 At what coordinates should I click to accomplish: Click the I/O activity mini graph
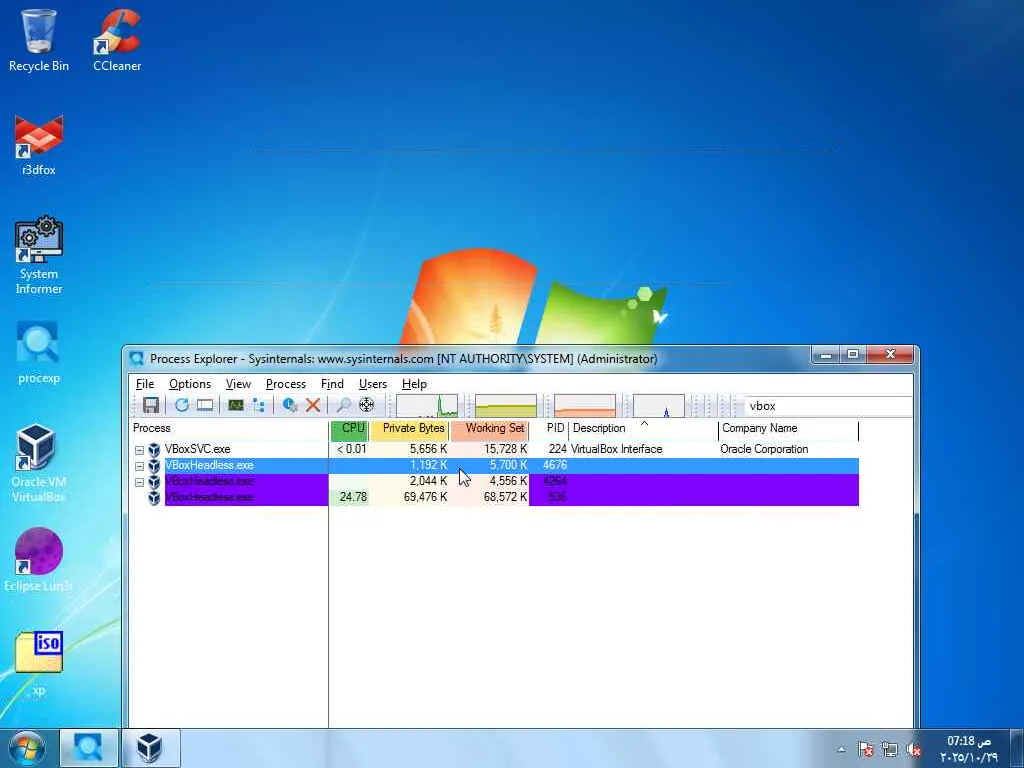pyautogui.click(x=659, y=406)
